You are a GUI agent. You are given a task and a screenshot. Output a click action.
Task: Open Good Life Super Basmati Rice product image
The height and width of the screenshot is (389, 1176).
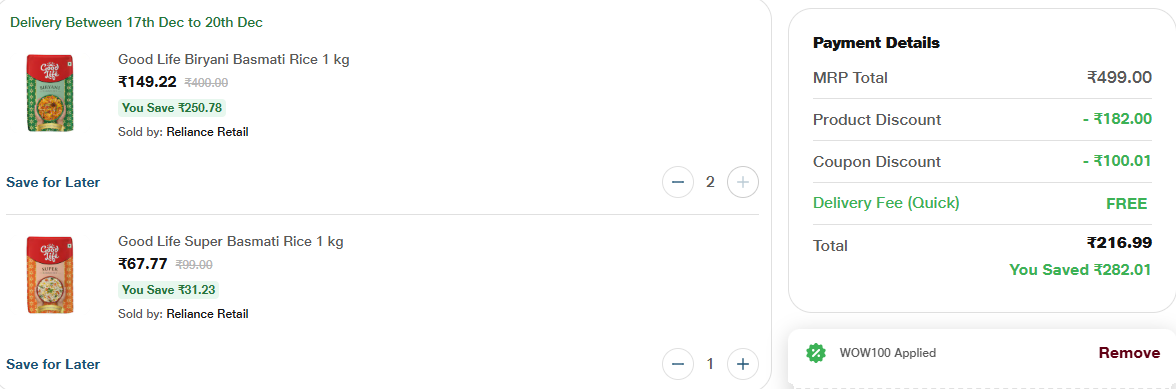point(50,274)
